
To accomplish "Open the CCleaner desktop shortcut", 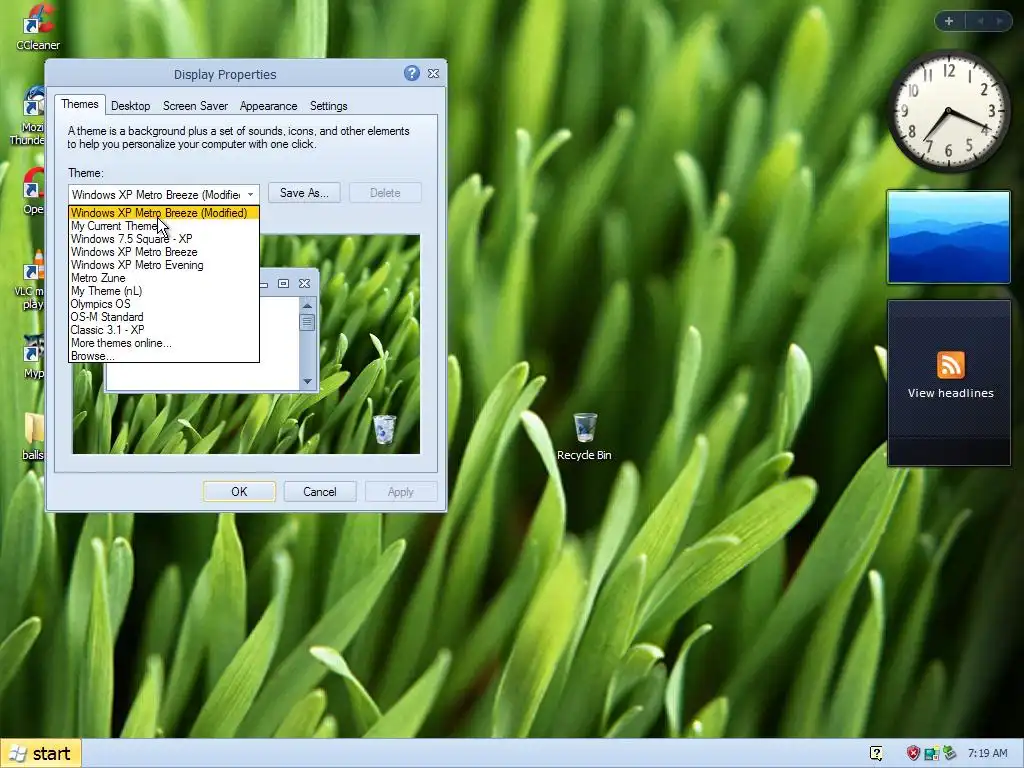I will click(38, 26).
